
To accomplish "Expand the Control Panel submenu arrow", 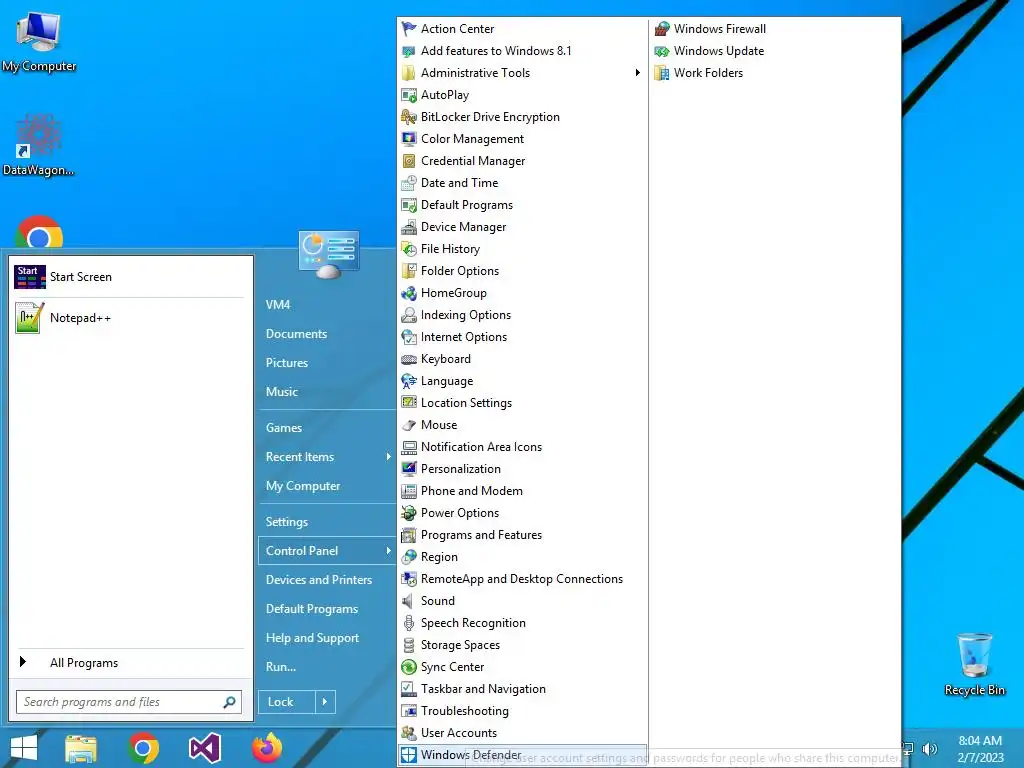I will pyautogui.click(x=389, y=551).
